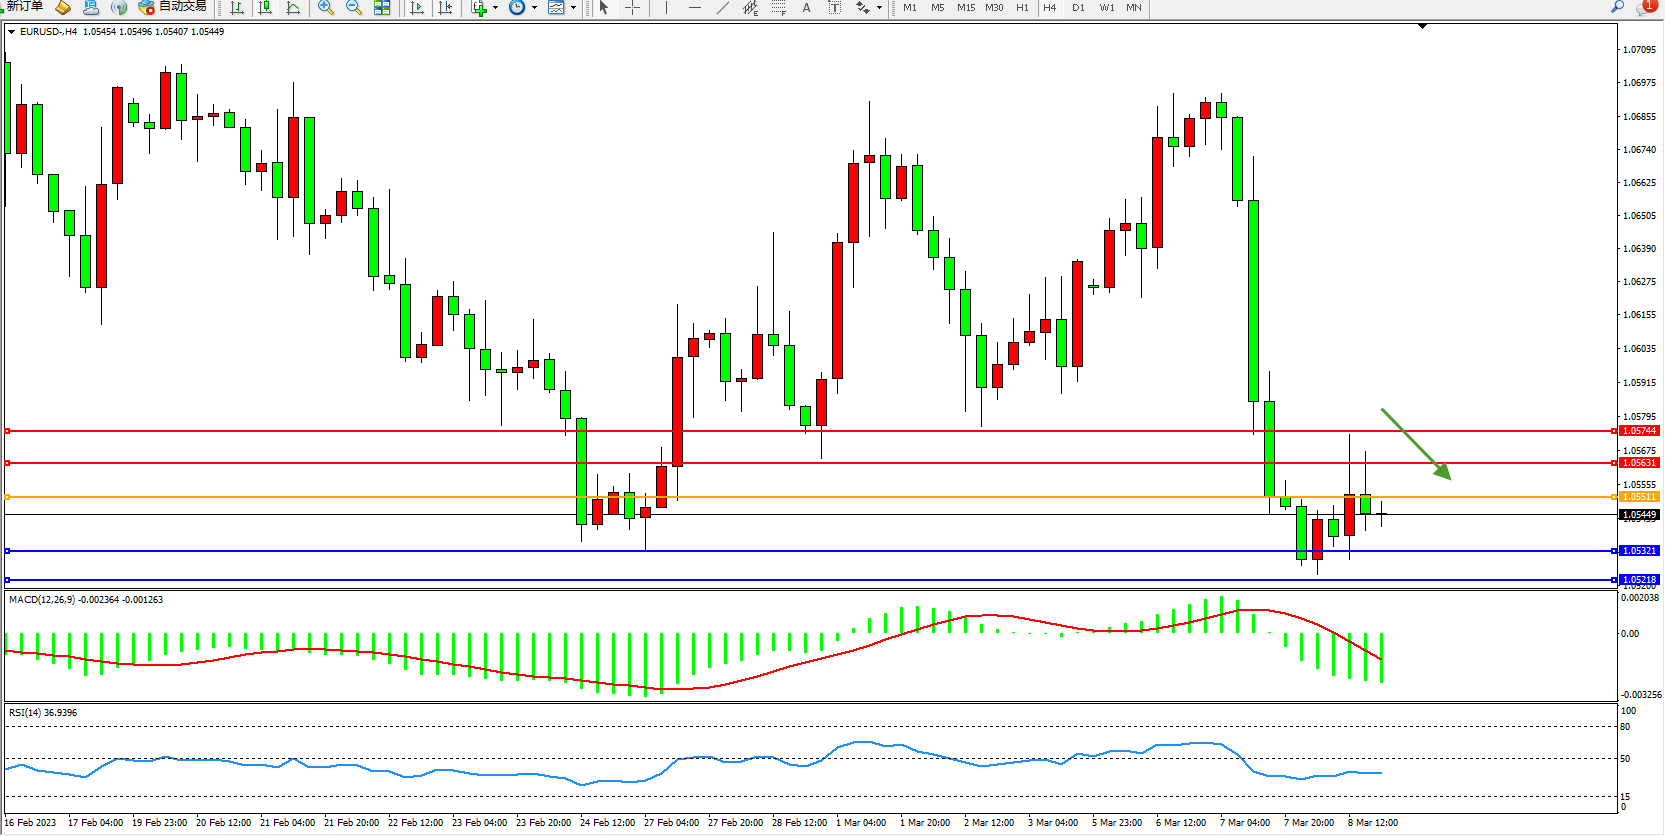Click the zoom out magnifier icon
1665x836 pixels.
(354, 7)
